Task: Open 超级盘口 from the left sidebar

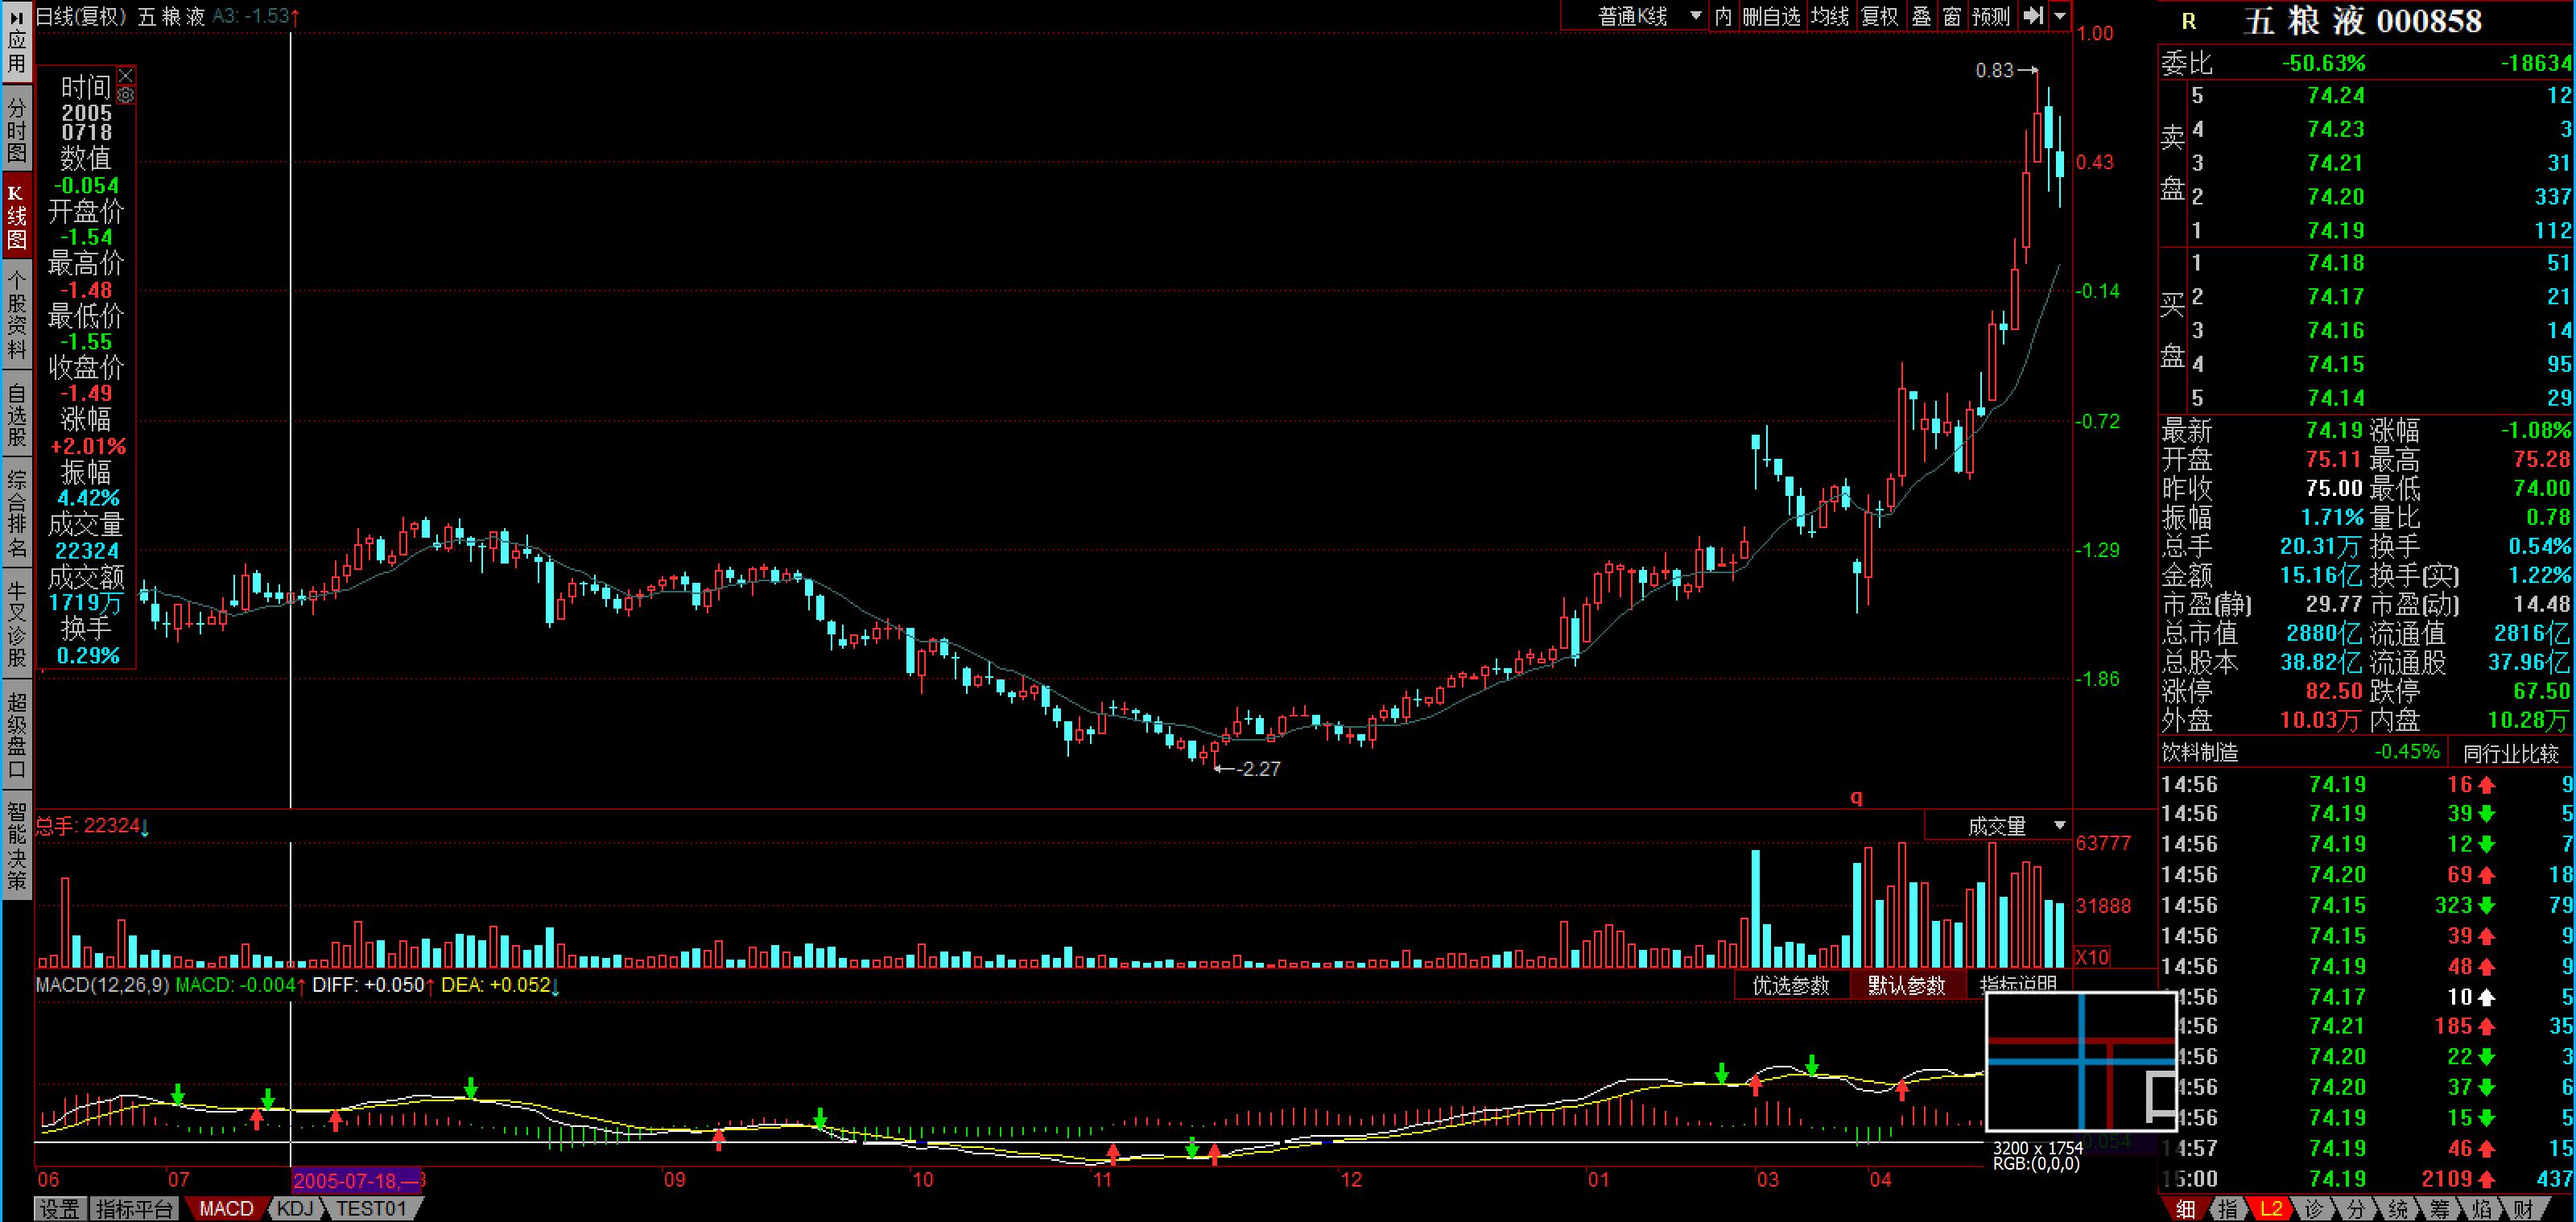Action: point(17,735)
